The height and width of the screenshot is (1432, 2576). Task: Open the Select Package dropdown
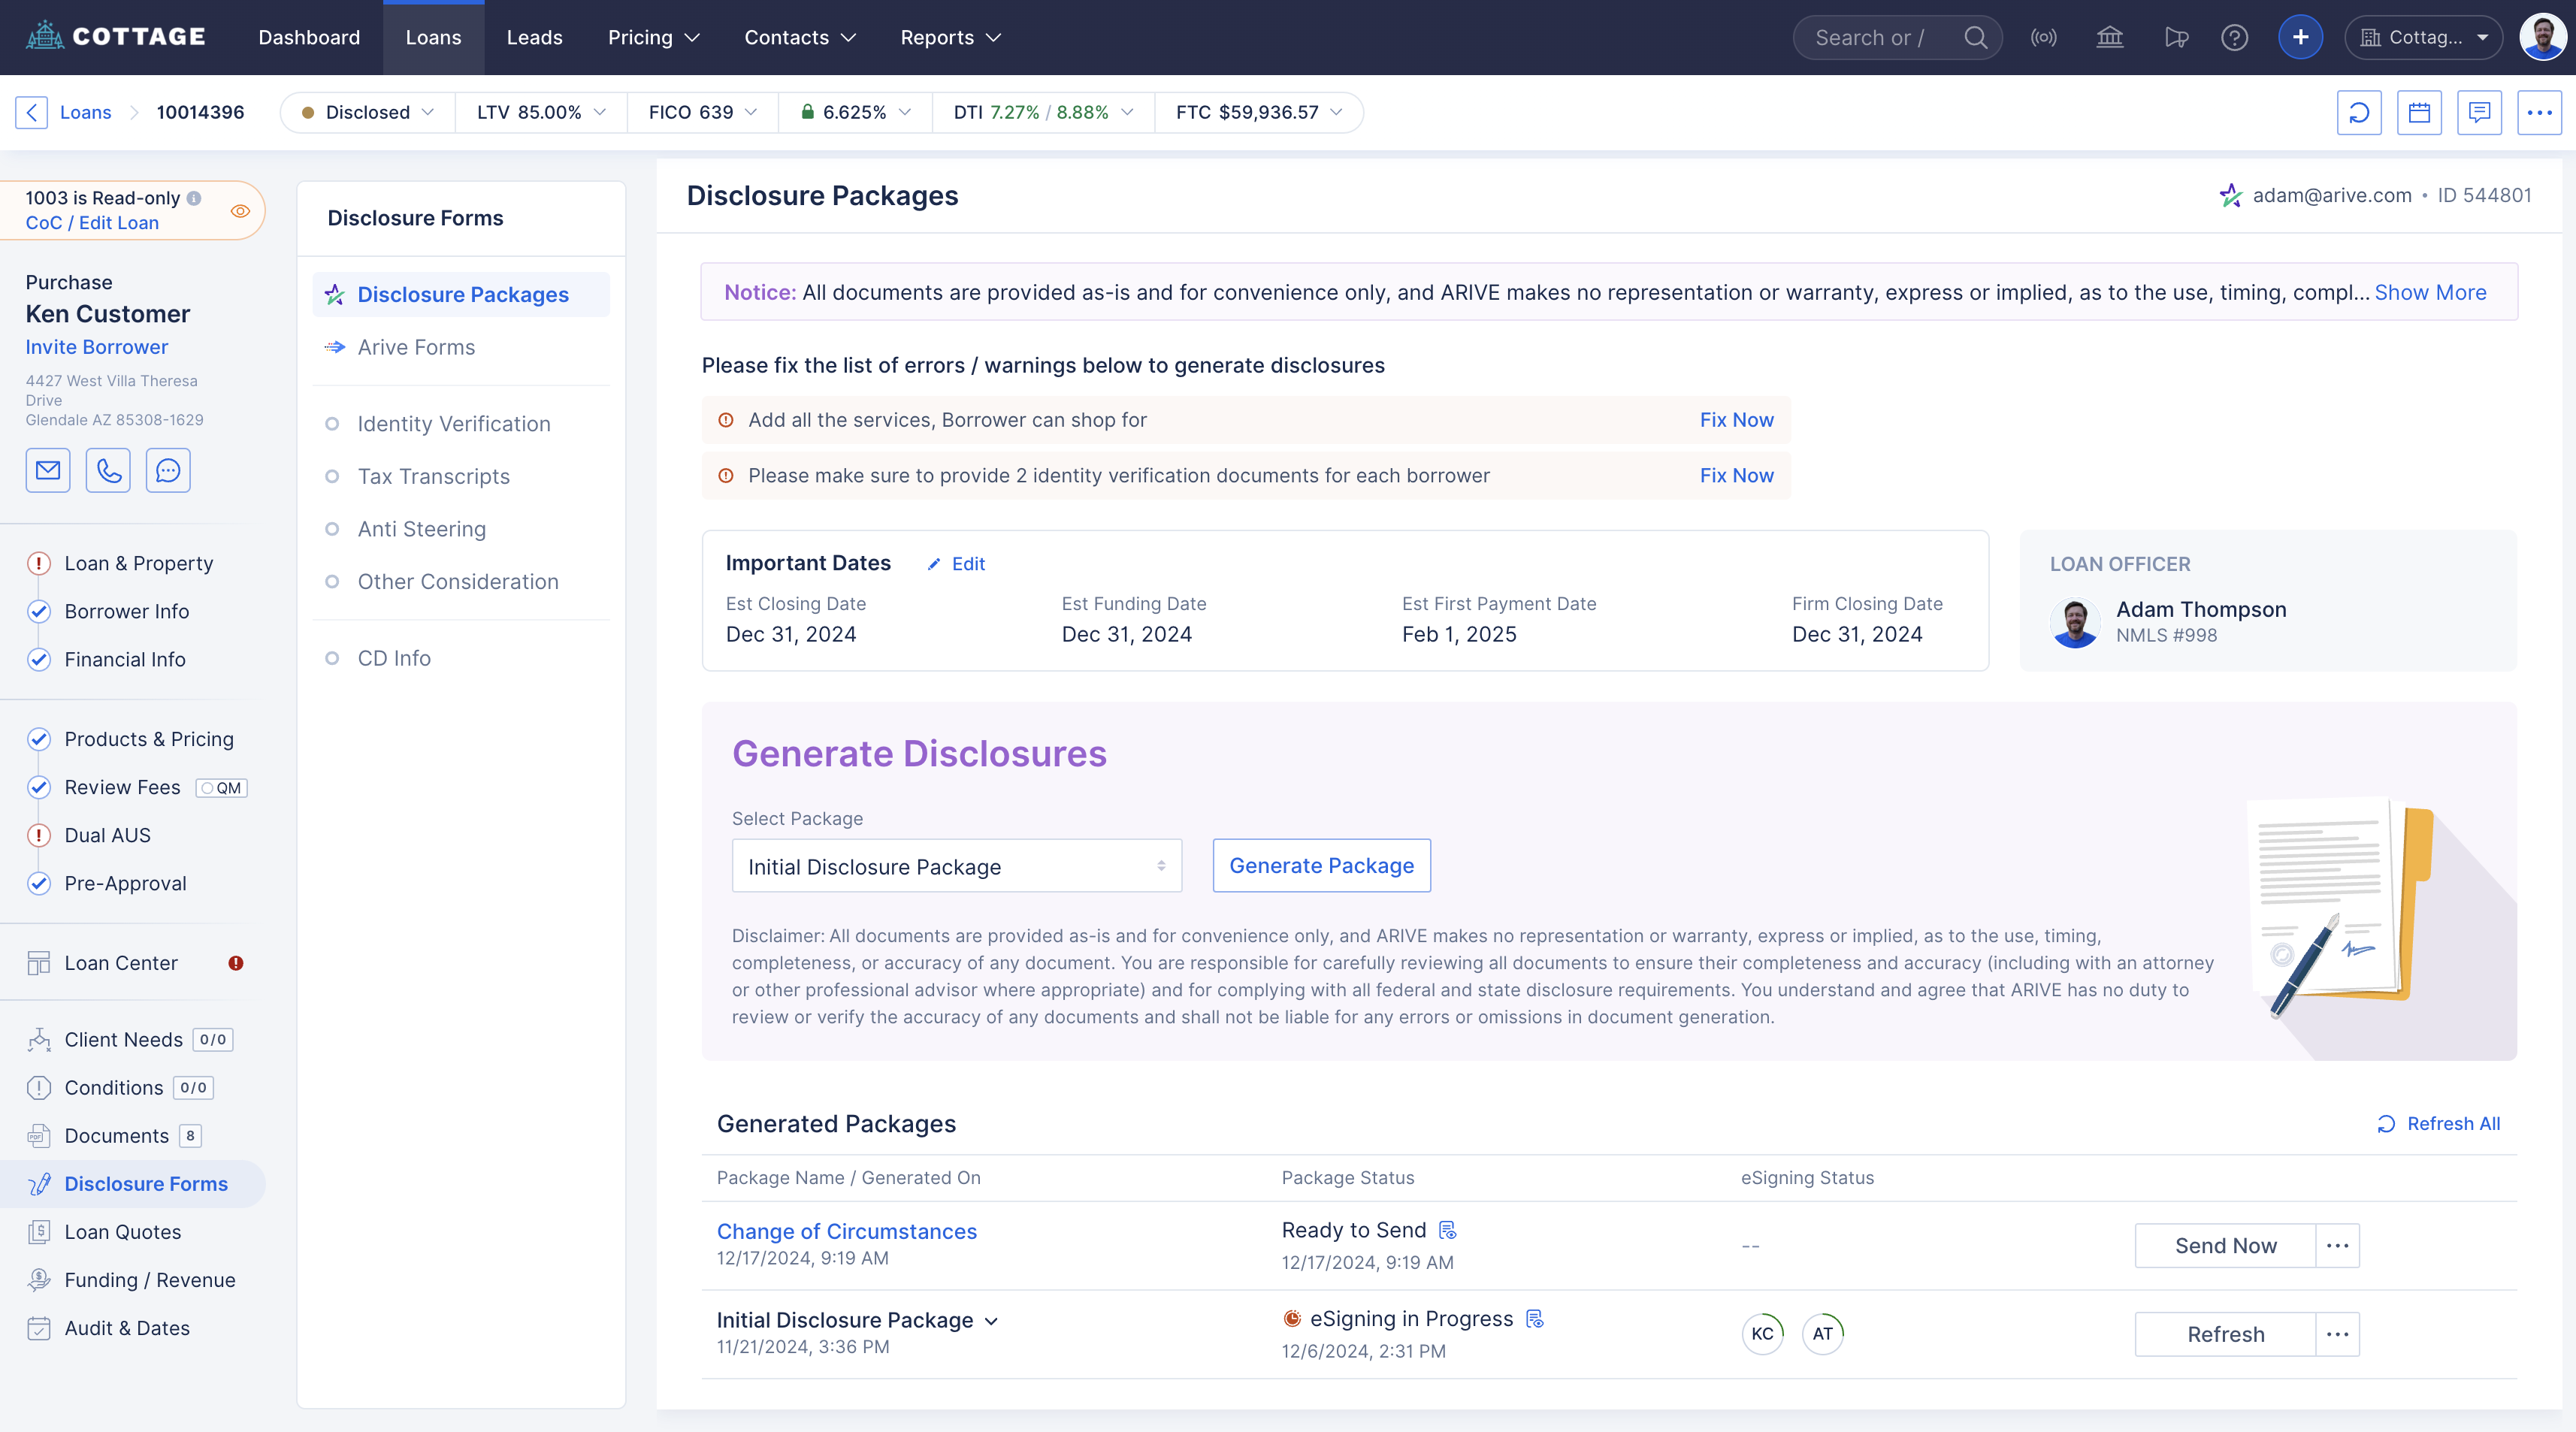956,866
